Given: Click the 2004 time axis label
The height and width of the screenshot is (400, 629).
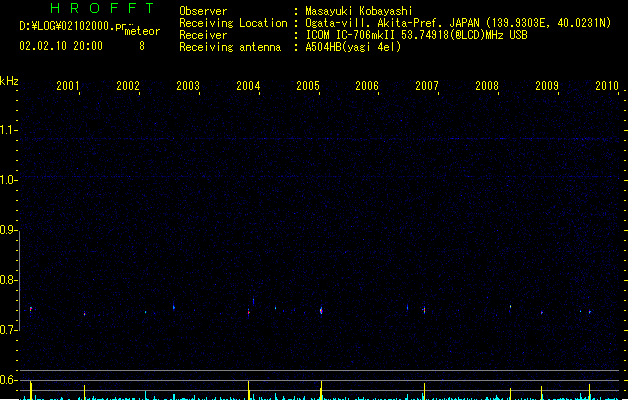Looking at the screenshot, I should (248, 85).
